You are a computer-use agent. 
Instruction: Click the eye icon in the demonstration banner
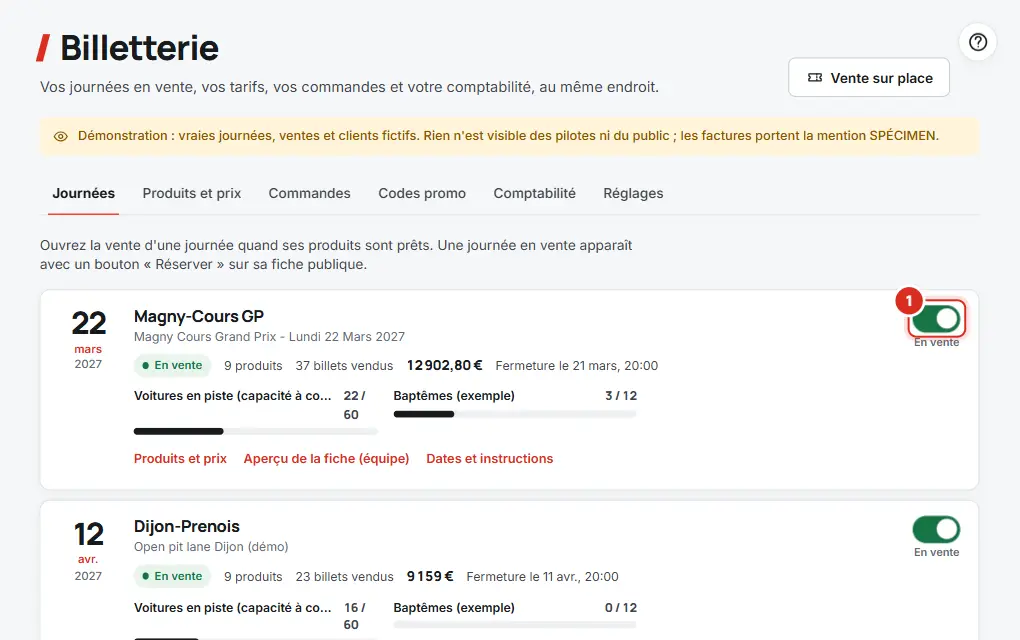click(60, 136)
